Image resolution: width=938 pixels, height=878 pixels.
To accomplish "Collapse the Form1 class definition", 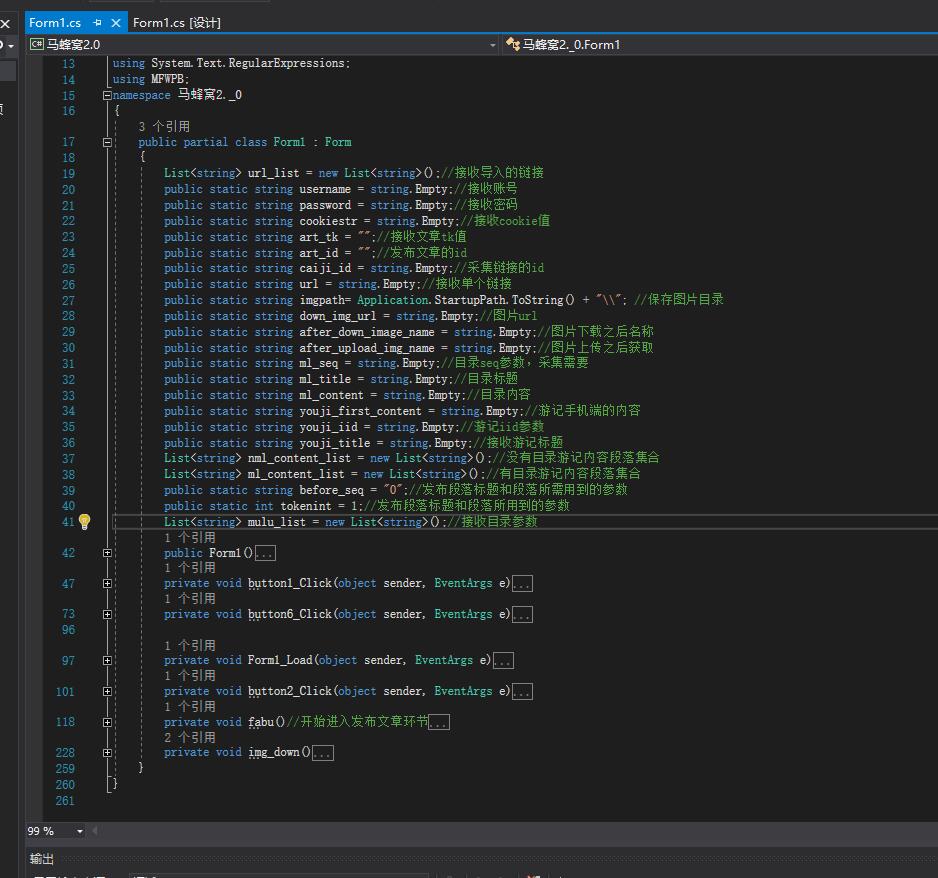I will (x=107, y=142).
